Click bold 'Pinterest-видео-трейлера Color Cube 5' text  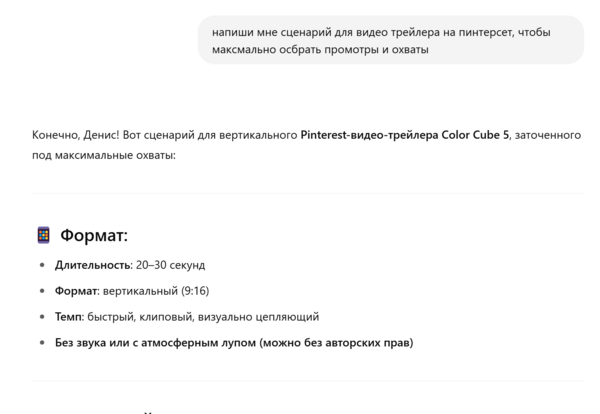405,136
